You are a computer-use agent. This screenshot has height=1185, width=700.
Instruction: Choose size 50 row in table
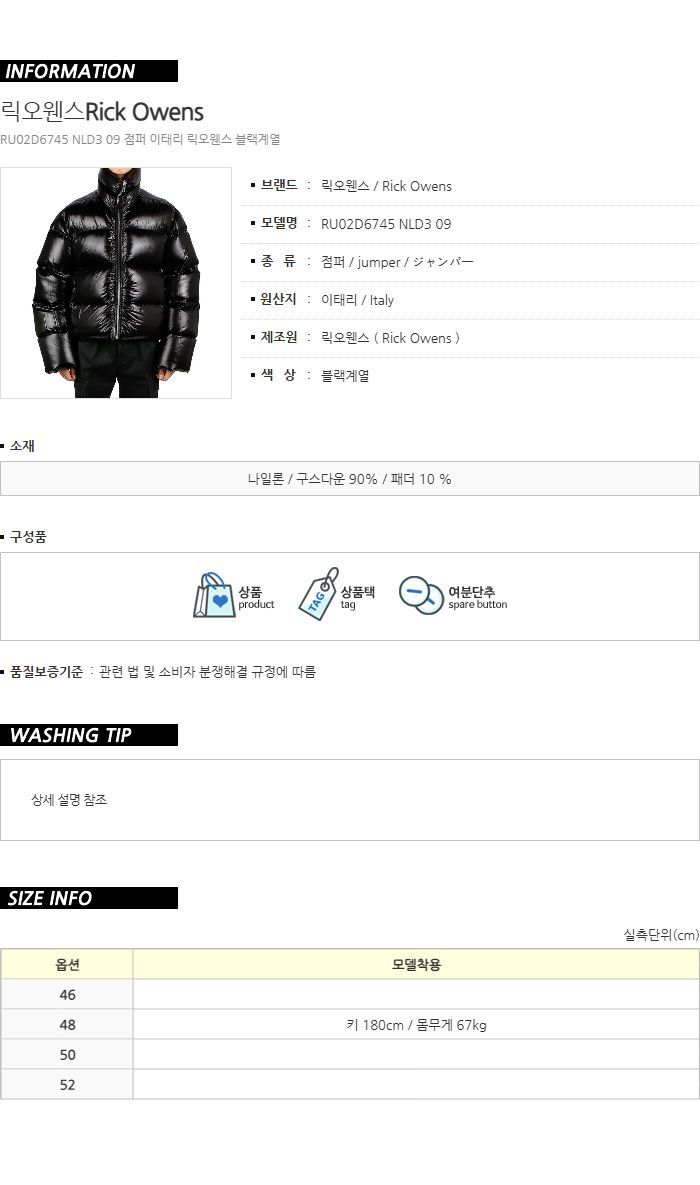(350, 1054)
